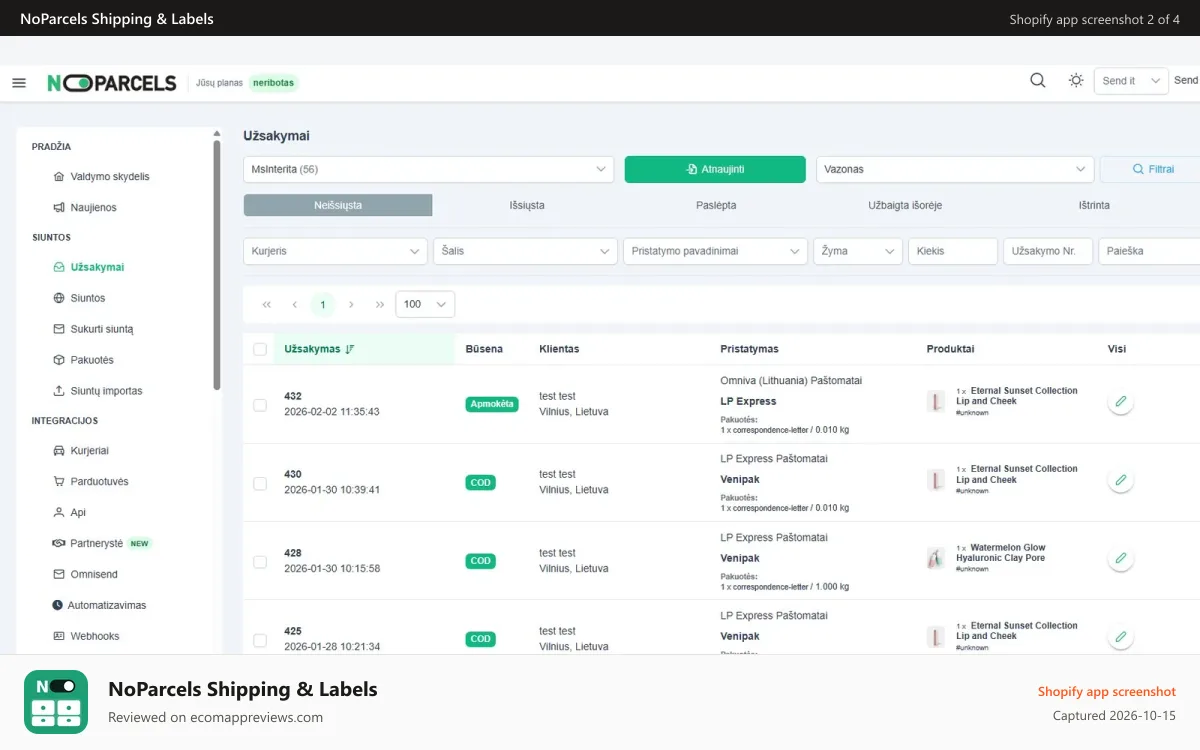Edit order 430 with pencil icon
Screen dimensions: 1200x750
coord(1121,481)
